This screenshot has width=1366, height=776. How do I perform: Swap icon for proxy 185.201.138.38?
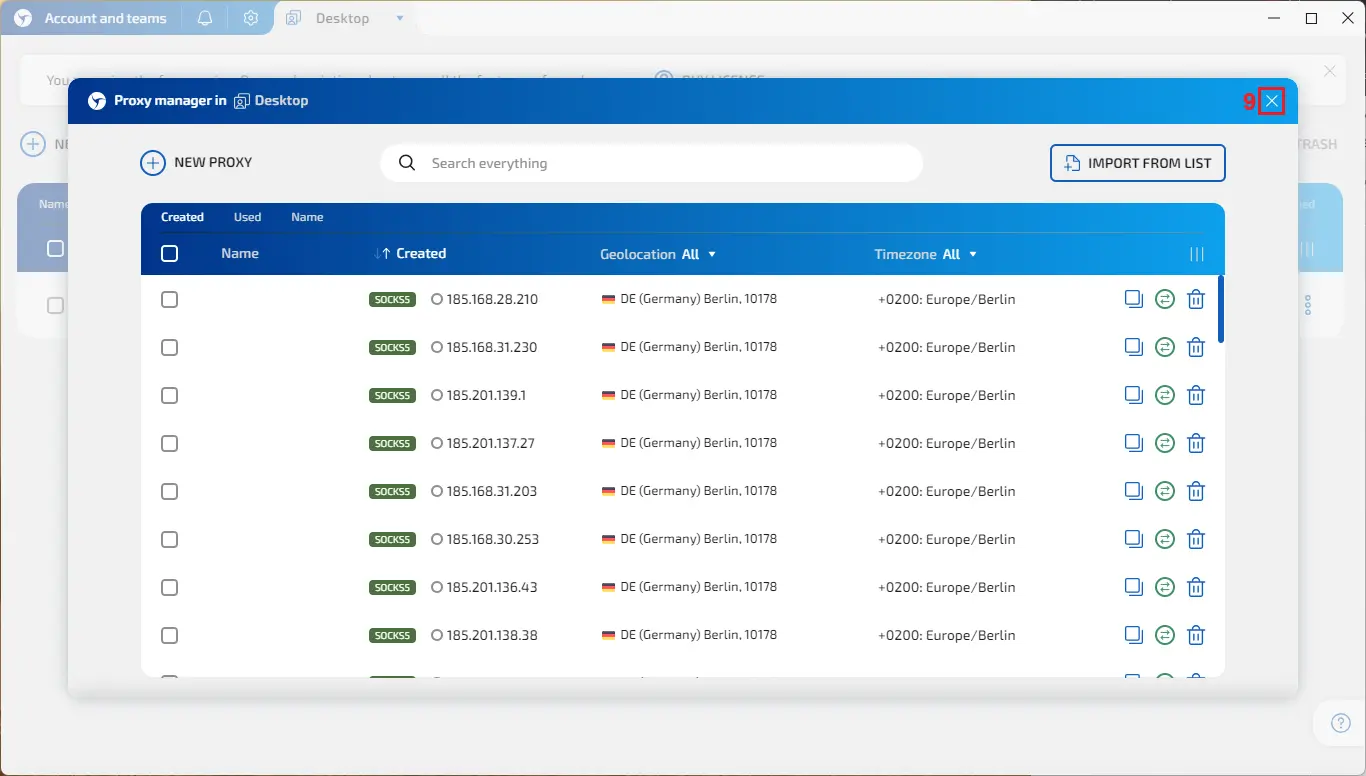click(1164, 635)
